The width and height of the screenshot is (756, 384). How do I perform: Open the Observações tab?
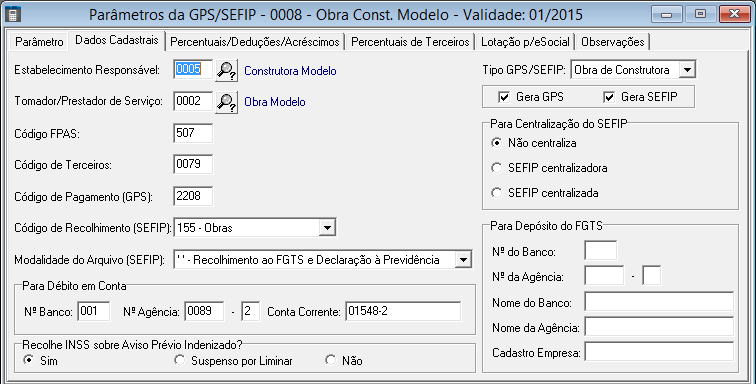point(612,42)
